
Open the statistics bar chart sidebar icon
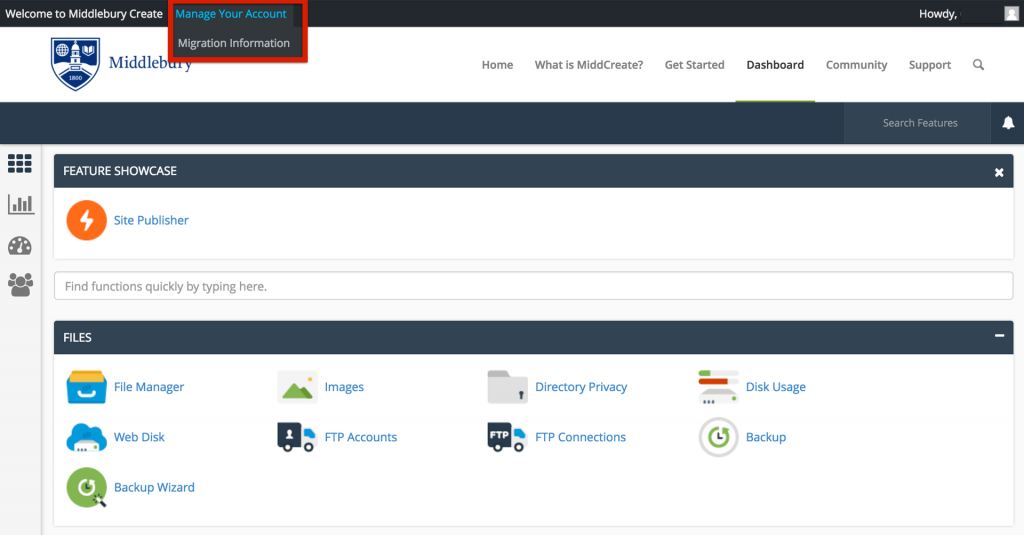click(20, 204)
